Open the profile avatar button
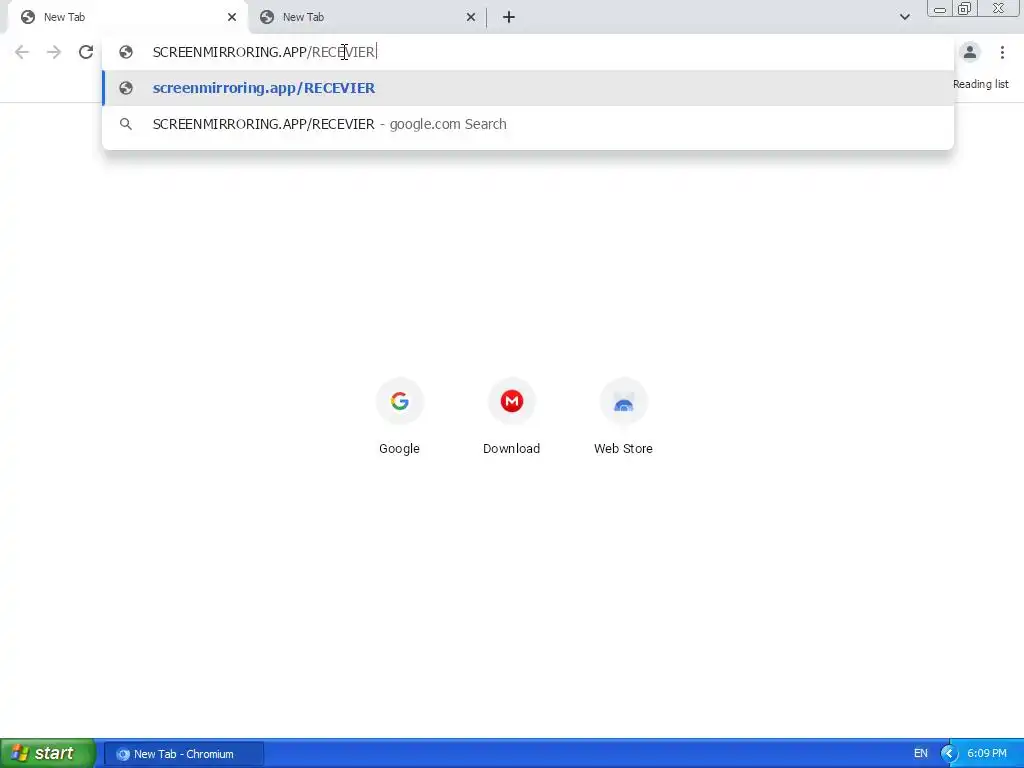The image size is (1024, 768). pyautogui.click(x=970, y=52)
